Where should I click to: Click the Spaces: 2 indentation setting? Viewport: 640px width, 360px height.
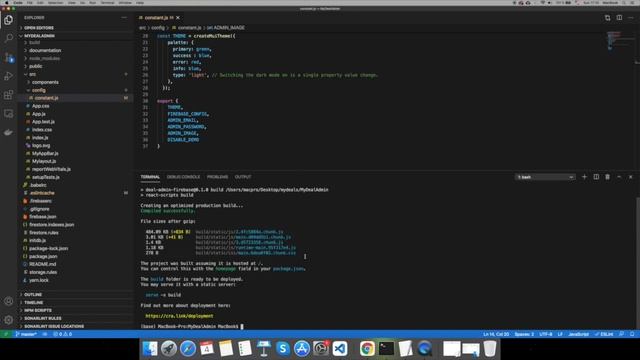point(524,334)
